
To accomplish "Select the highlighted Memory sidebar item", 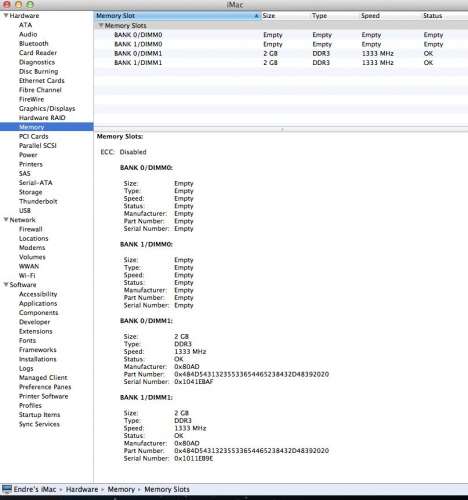I will (x=47, y=127).
